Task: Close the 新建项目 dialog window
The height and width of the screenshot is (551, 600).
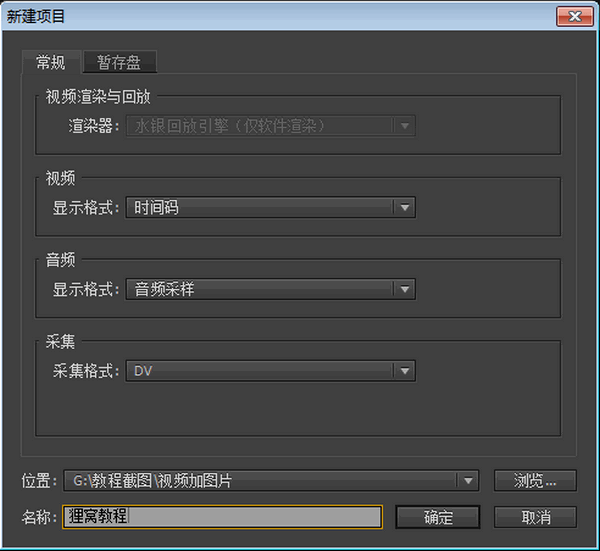Action: point(575,16)
